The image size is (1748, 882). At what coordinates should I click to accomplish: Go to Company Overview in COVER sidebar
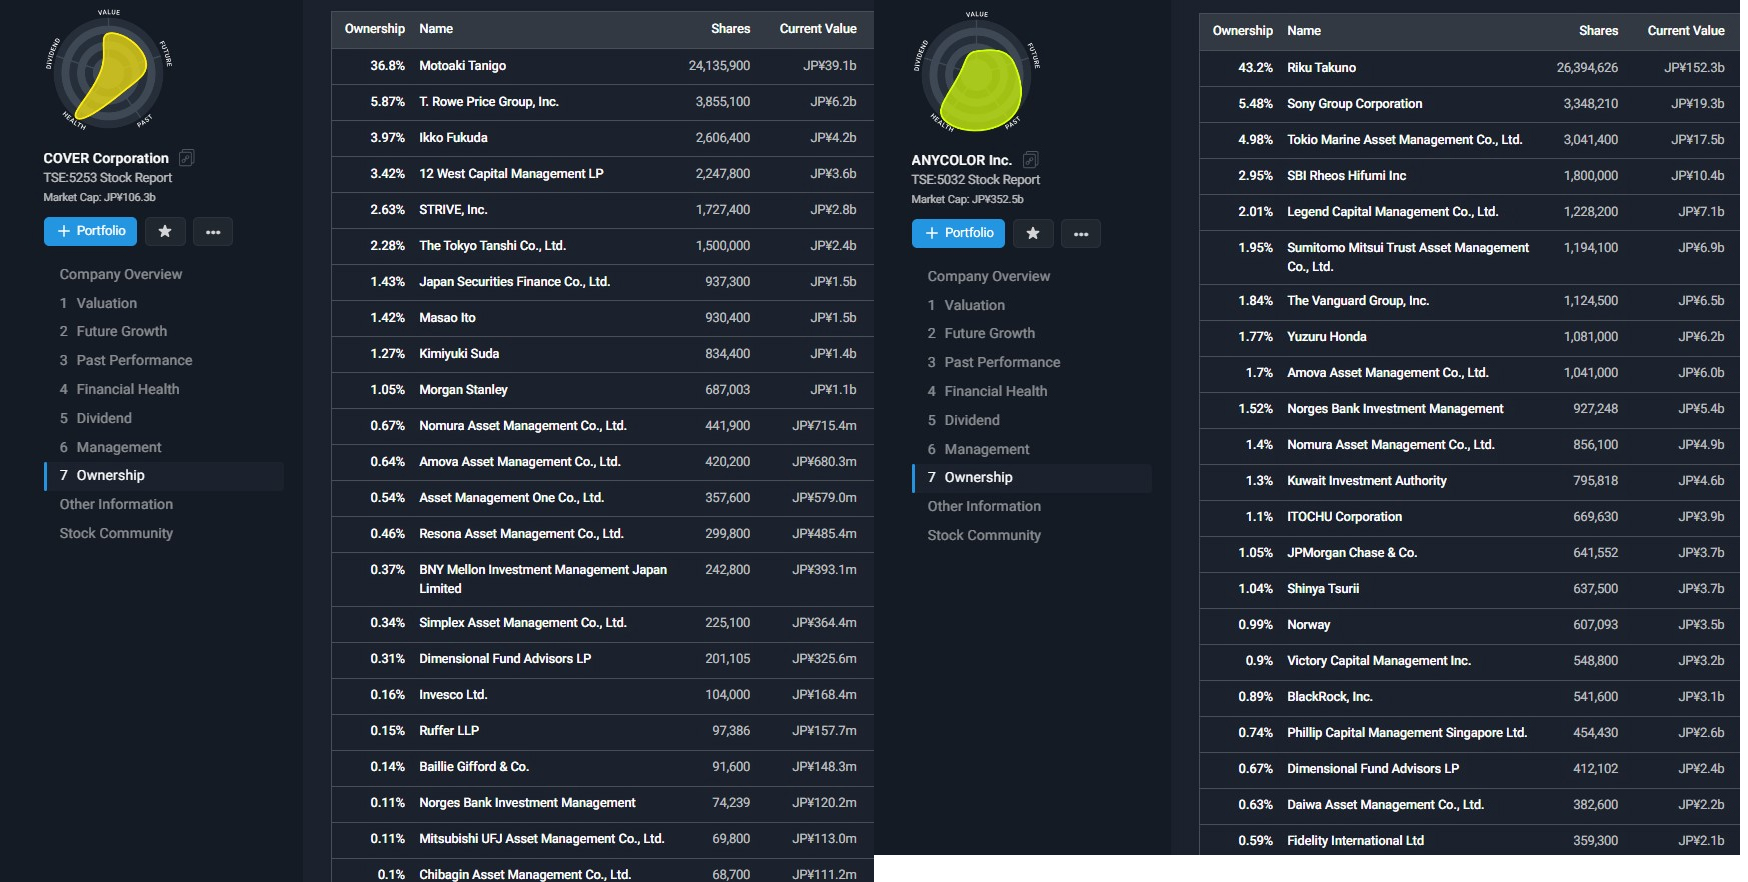pos(121,274)
